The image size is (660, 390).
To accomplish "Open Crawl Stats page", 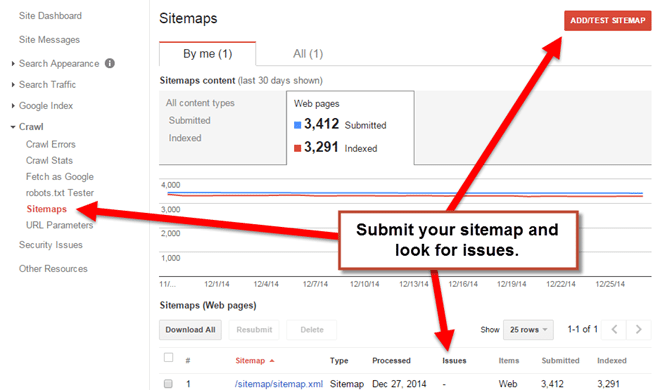I will 49,160.
